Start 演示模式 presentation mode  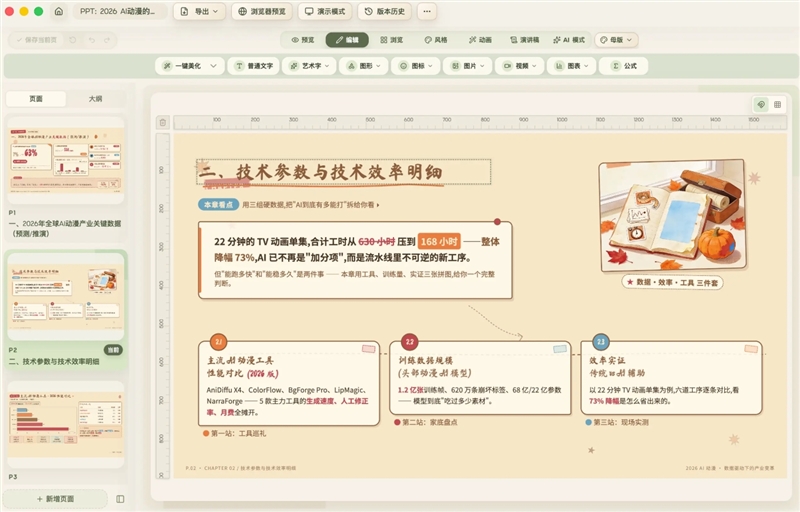(325, 11)
